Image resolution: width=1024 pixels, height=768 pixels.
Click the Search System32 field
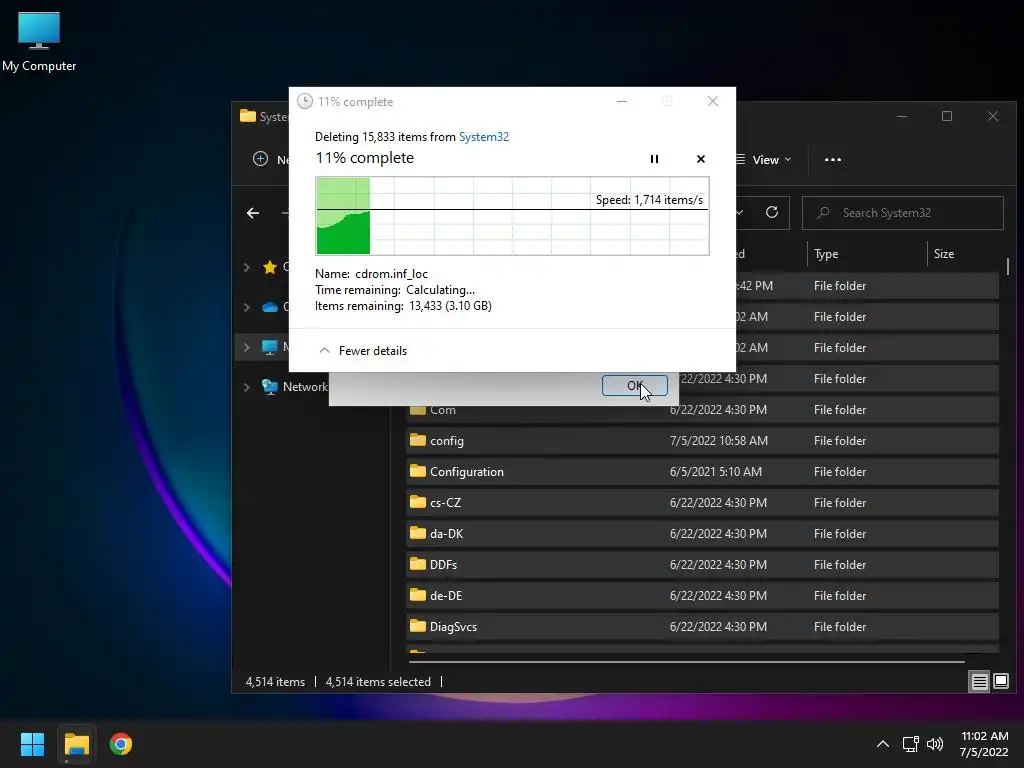tap(903, 213)
